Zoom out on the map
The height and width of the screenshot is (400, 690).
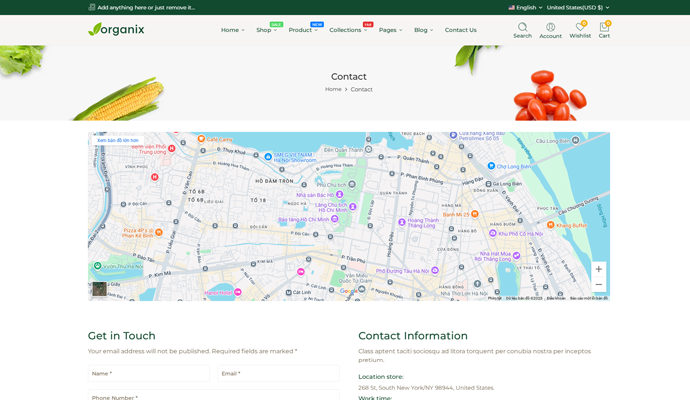598,285
